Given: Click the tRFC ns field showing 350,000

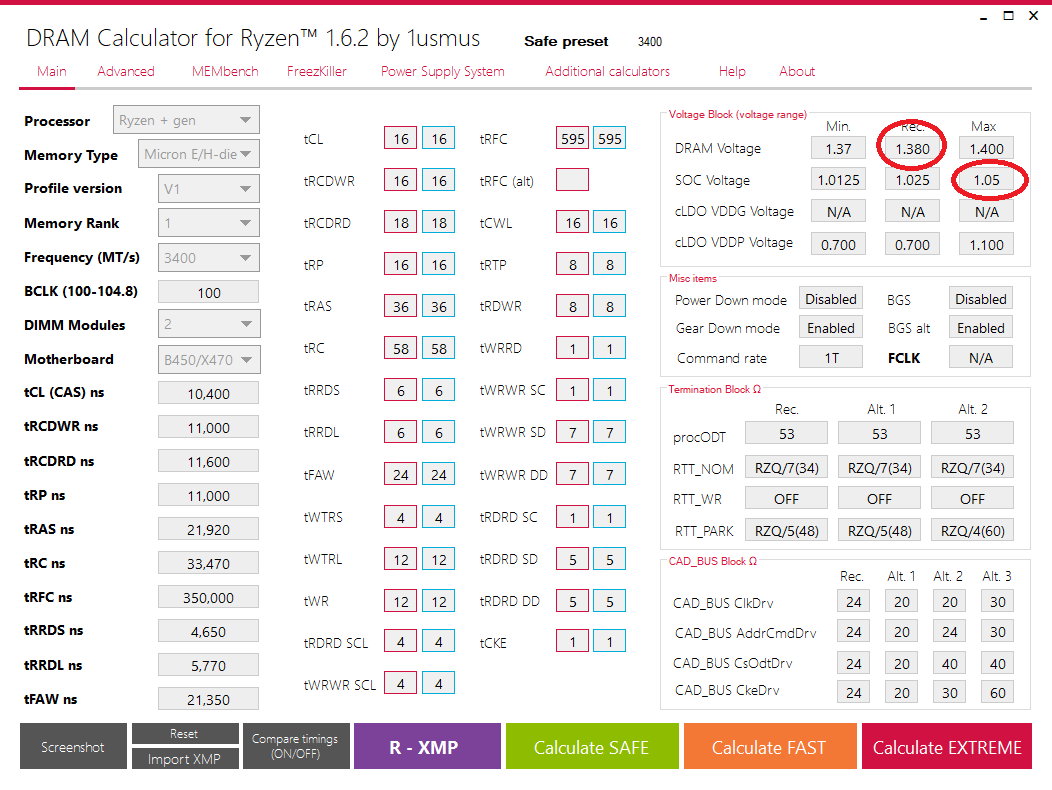Looking at the screenshot, I should pos(209,597).
